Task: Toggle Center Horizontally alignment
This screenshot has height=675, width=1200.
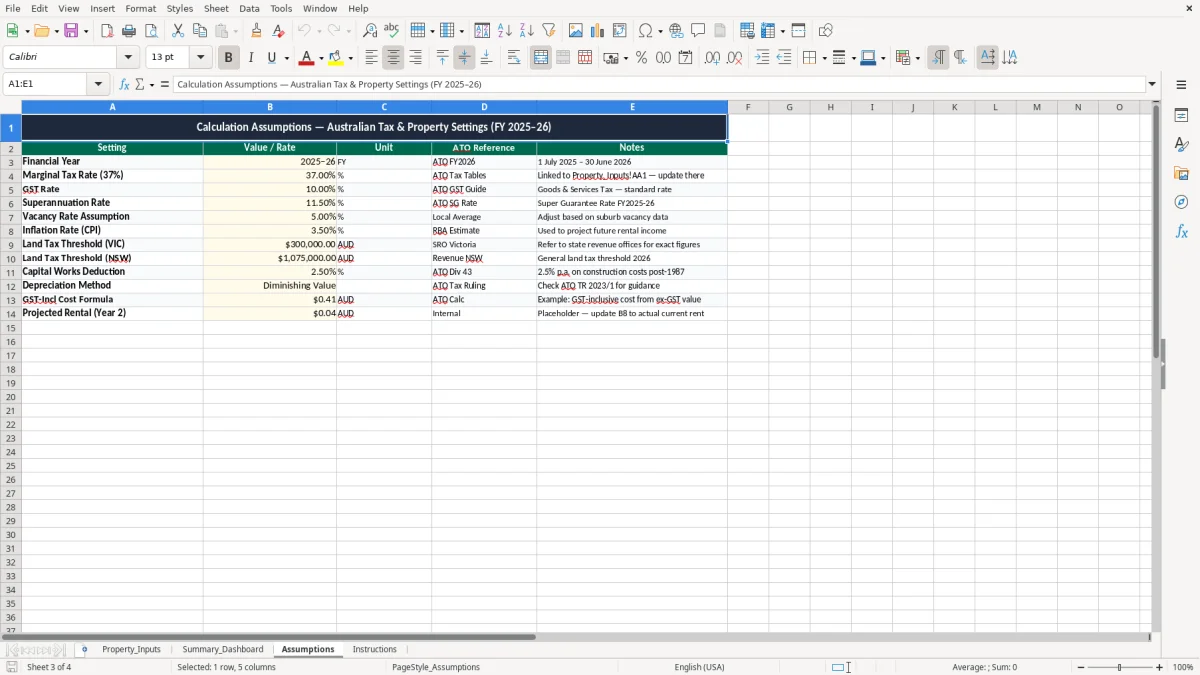Action: (394, 58)
